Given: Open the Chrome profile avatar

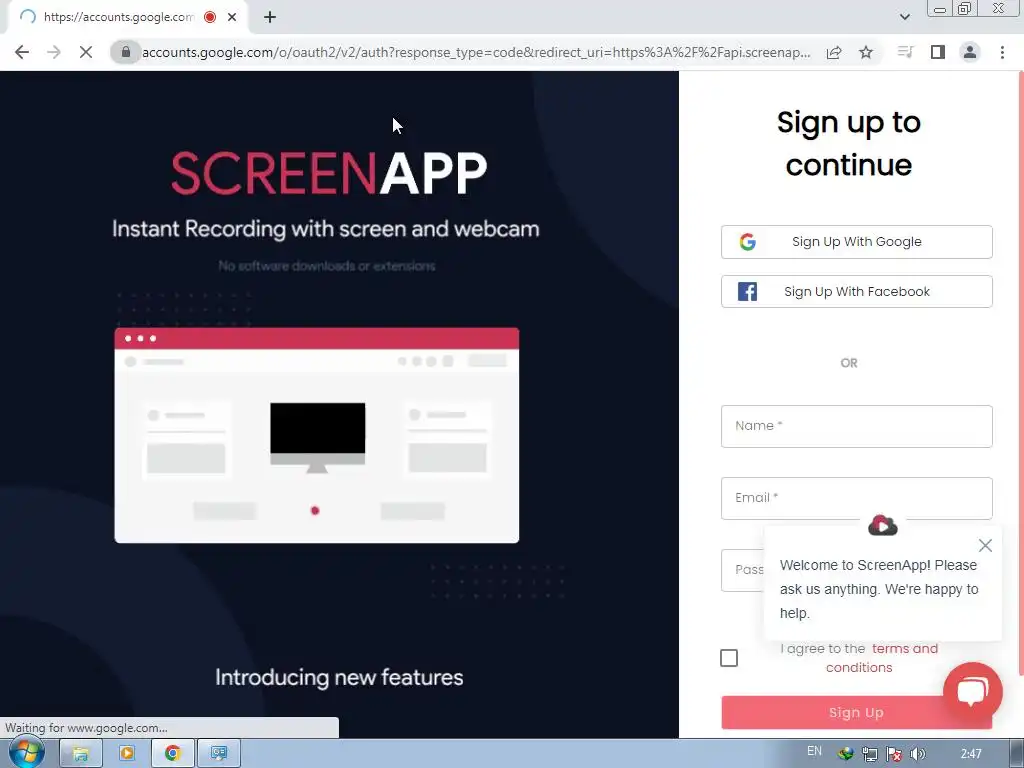Looking at the screenshot, I should pos(970,52).
